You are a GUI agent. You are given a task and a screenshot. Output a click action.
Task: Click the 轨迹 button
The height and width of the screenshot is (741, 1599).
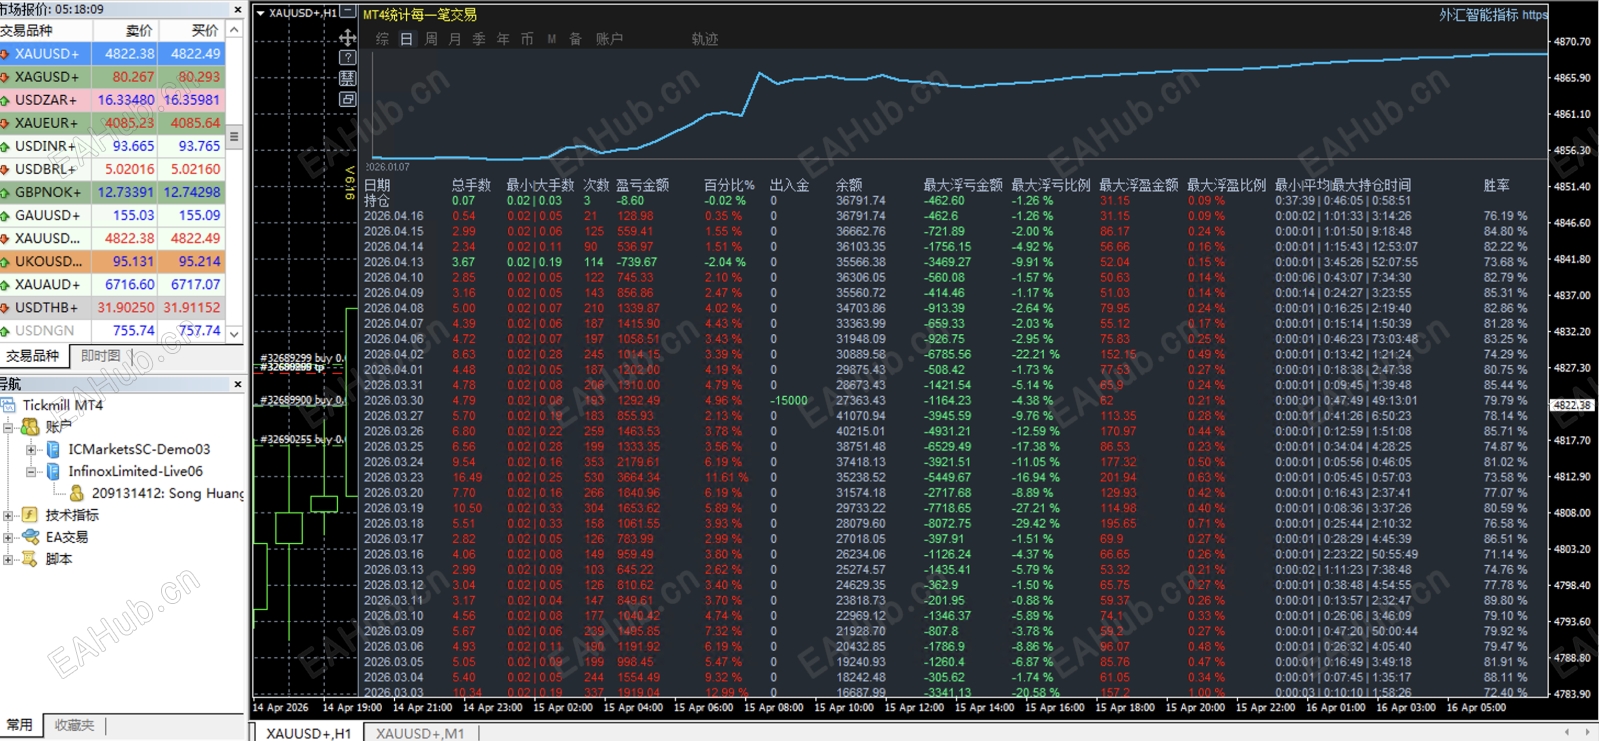click(705, 39)
